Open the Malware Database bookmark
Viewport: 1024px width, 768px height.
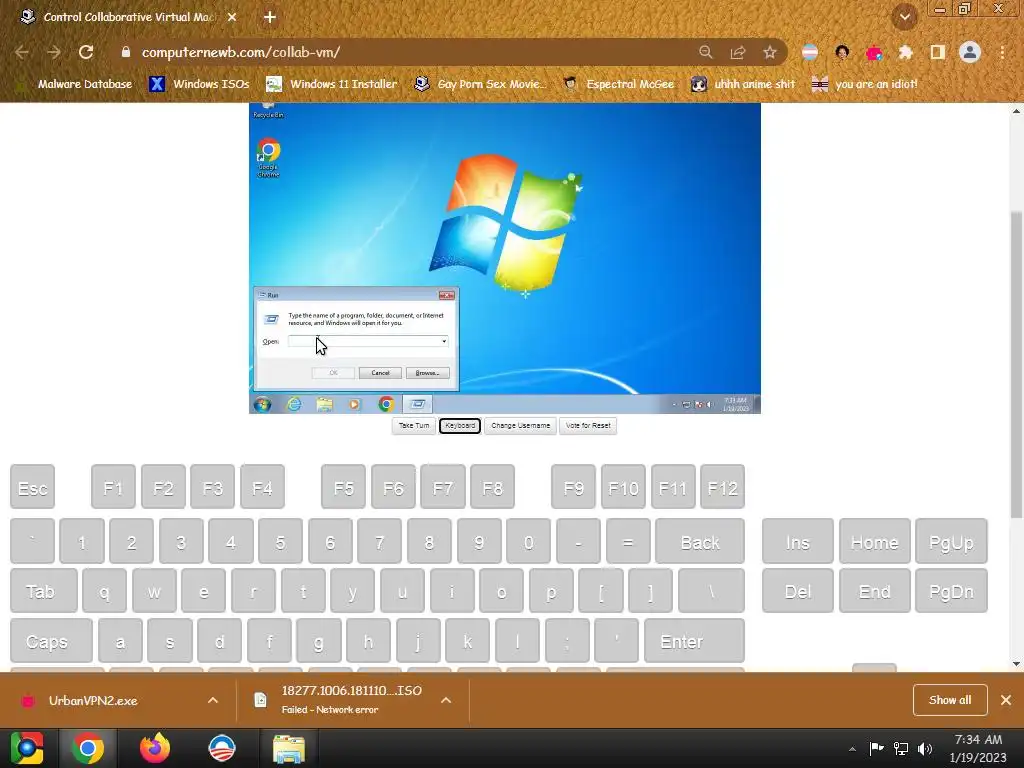tap(76, 84)
